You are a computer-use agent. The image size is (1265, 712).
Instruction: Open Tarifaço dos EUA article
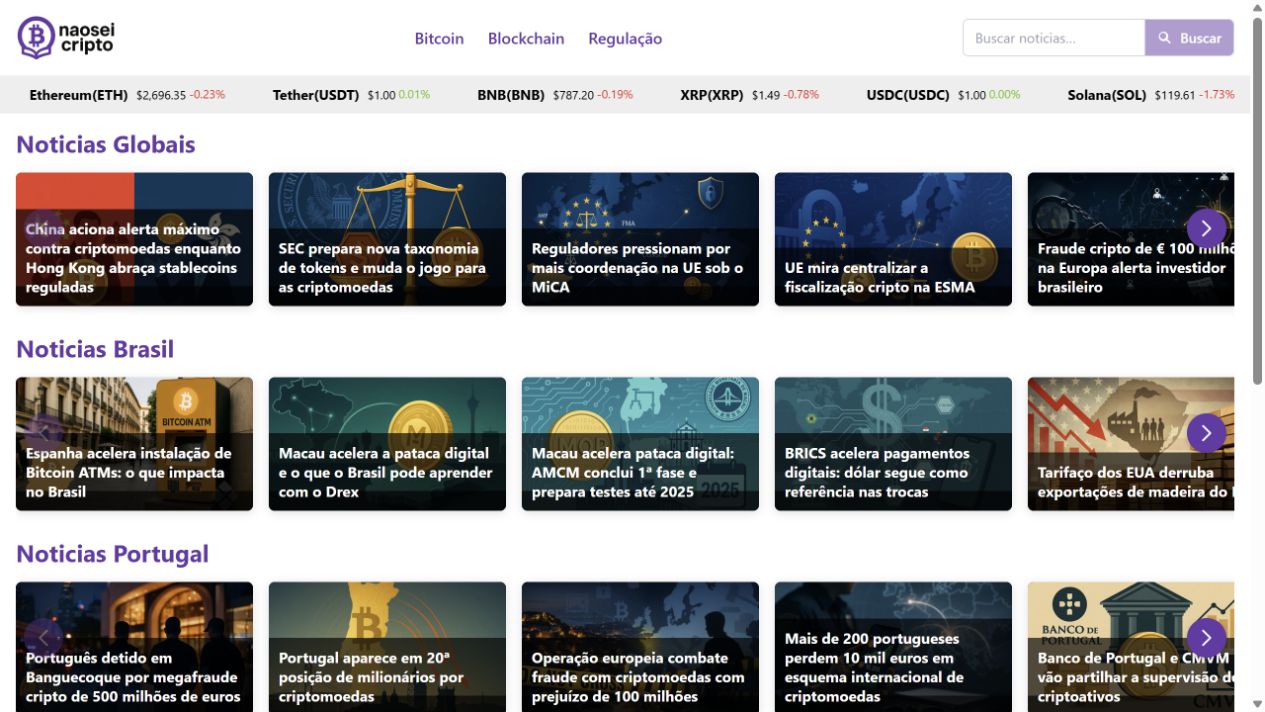click(1131, 444)
